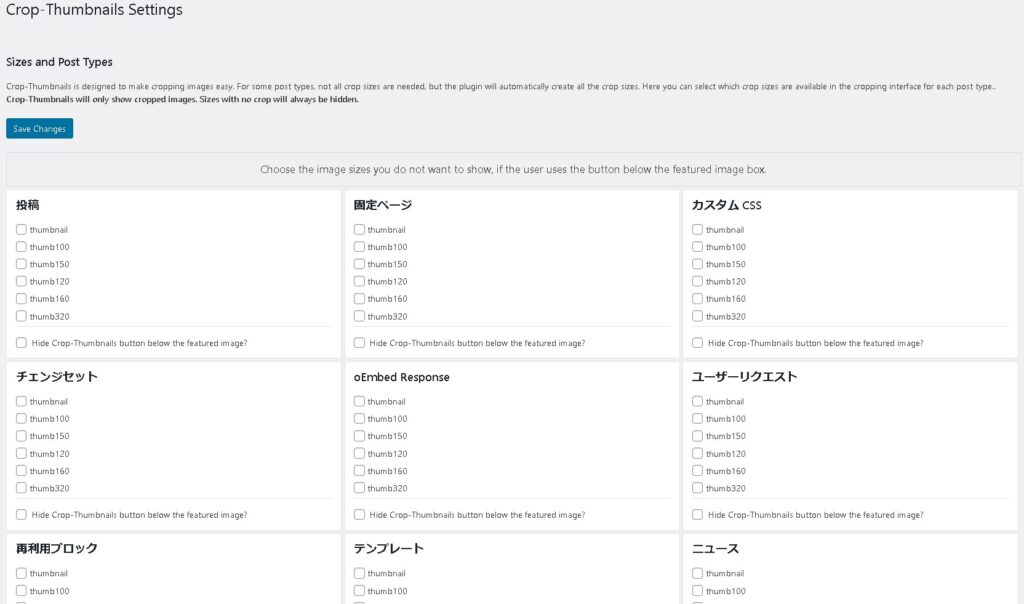Enable thumb150 checkbox in チェンジセット section
The width and height of the screenshot is (1024, 604).
click(x=21, y=436)
